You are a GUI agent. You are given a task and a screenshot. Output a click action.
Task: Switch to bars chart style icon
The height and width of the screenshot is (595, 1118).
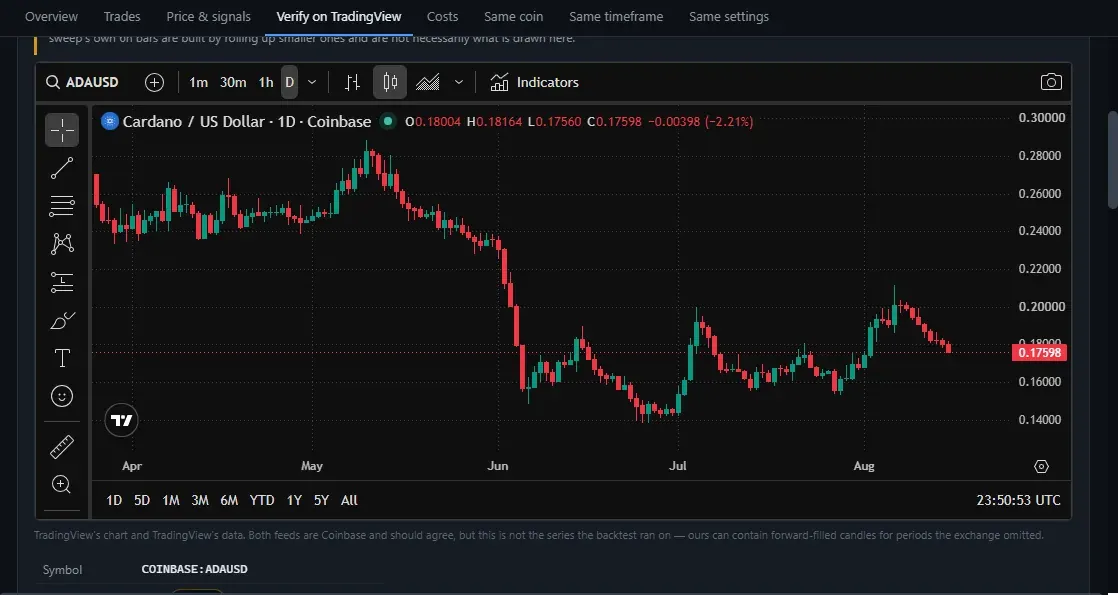352,82
